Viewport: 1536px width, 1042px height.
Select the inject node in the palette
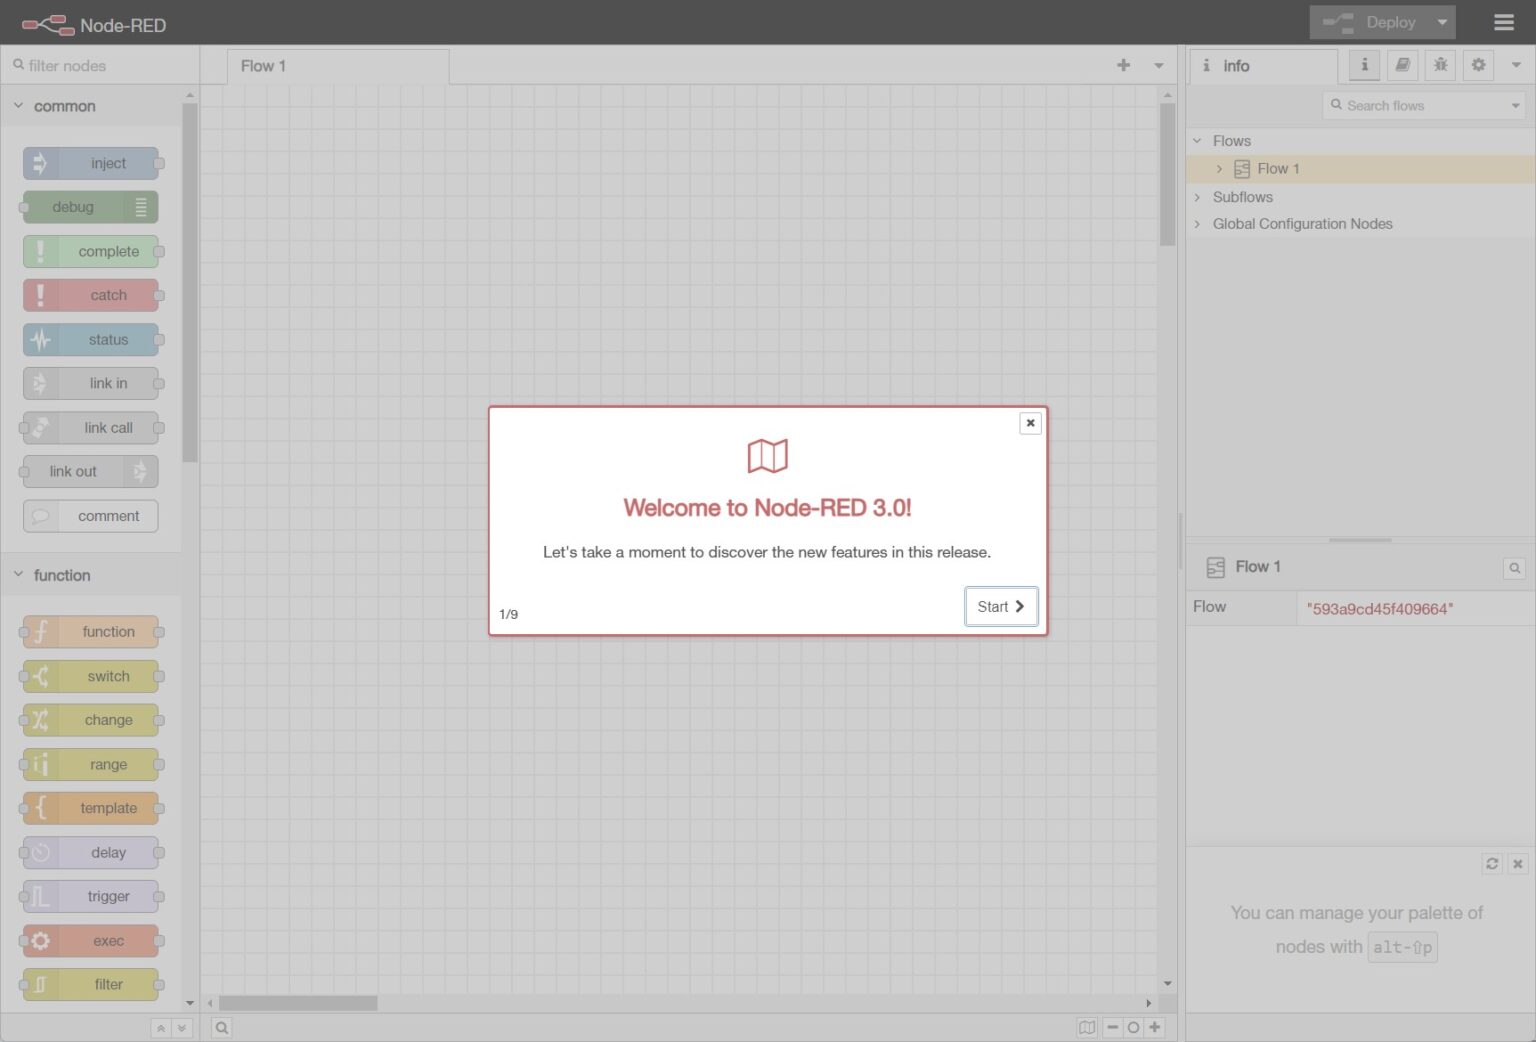(91, 163)
